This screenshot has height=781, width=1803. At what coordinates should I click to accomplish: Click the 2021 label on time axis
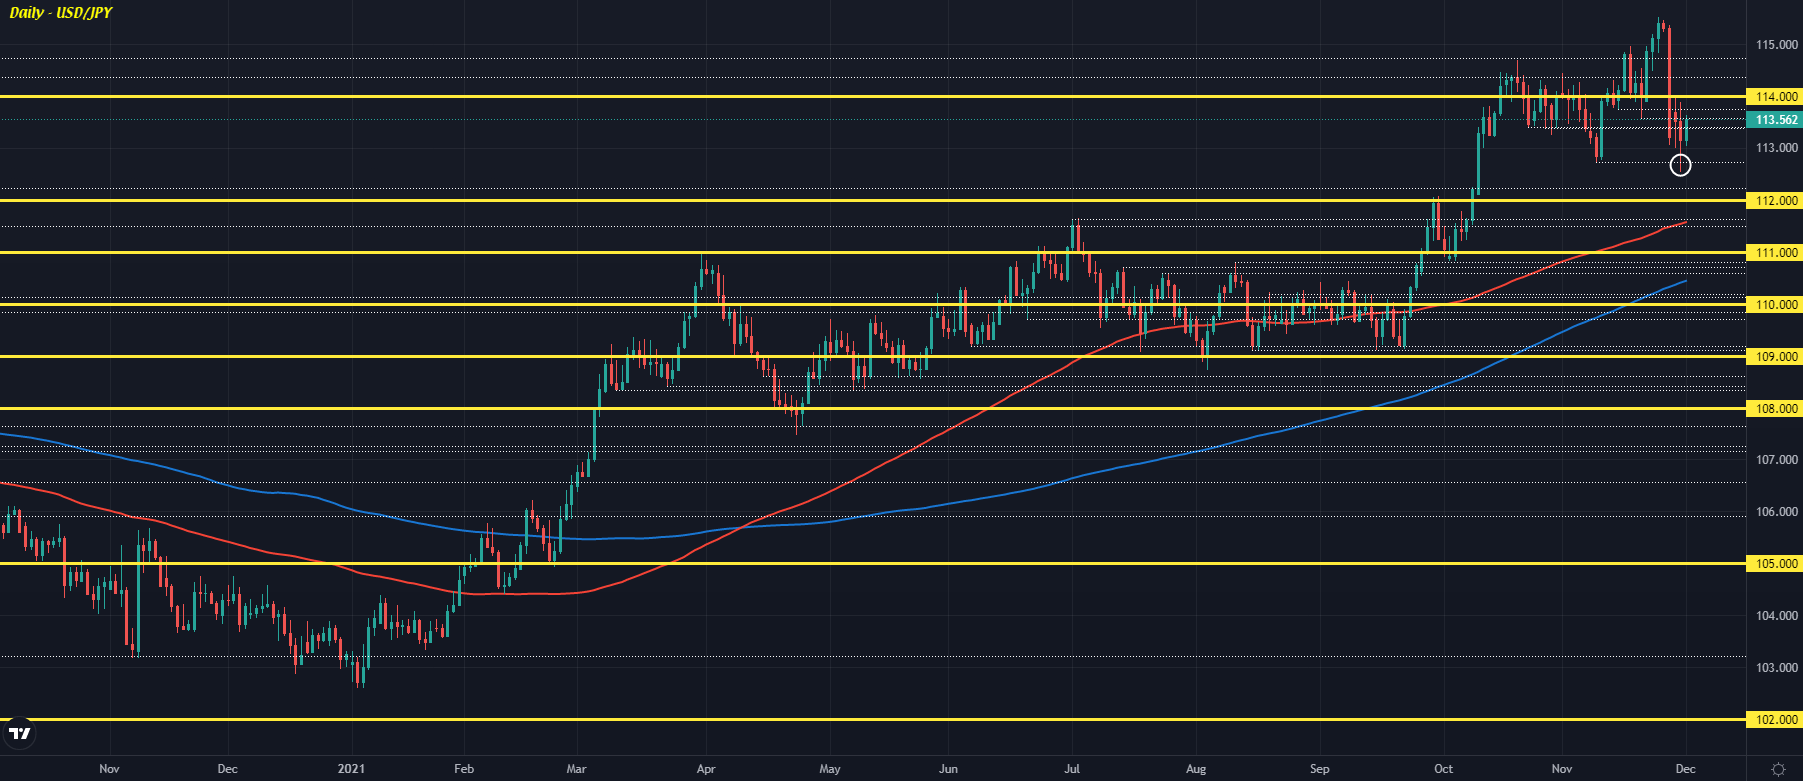coord(351,769)
